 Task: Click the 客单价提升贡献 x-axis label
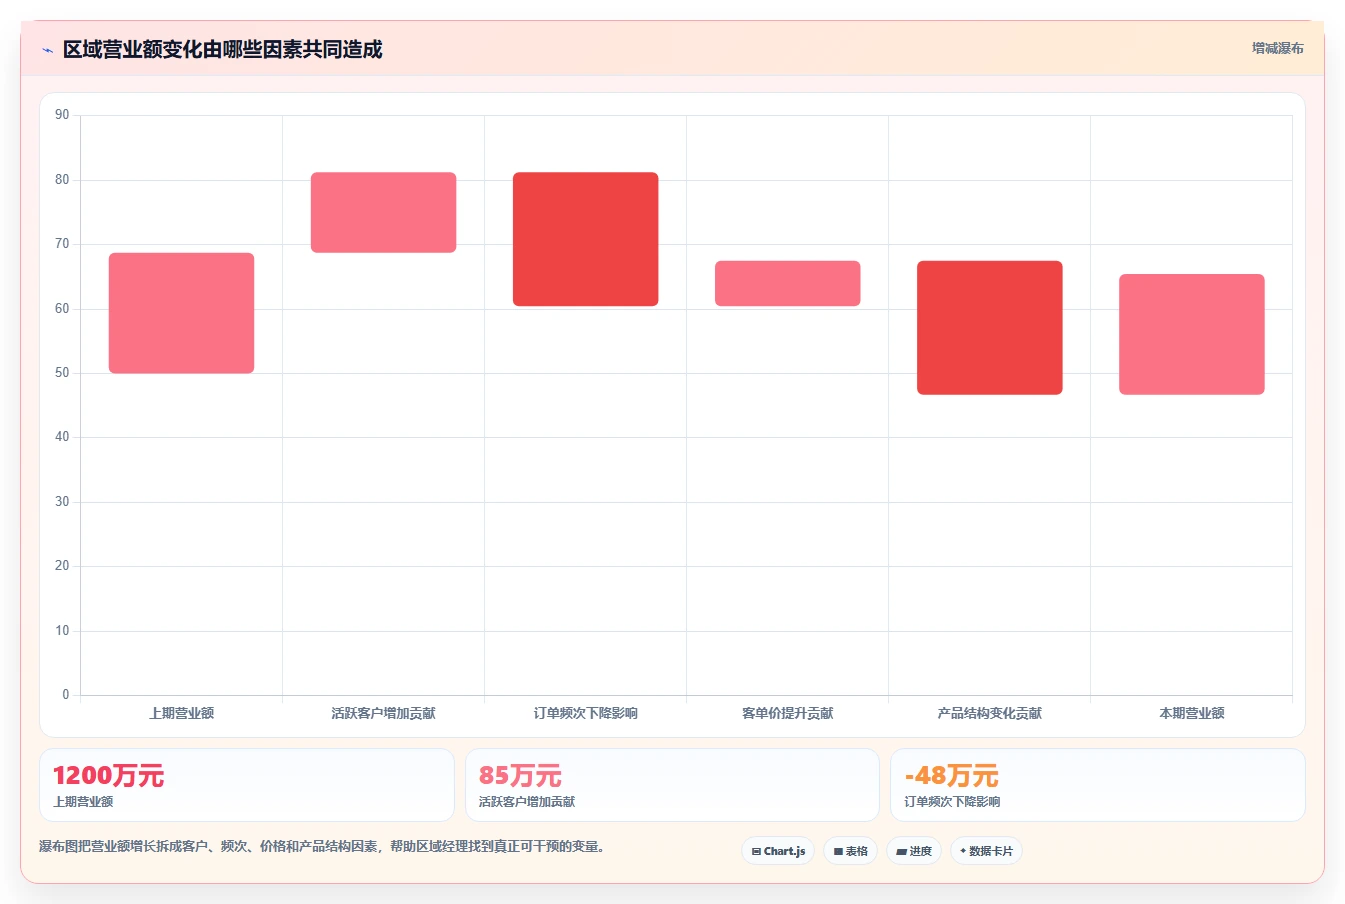click(x=787, y=713)
